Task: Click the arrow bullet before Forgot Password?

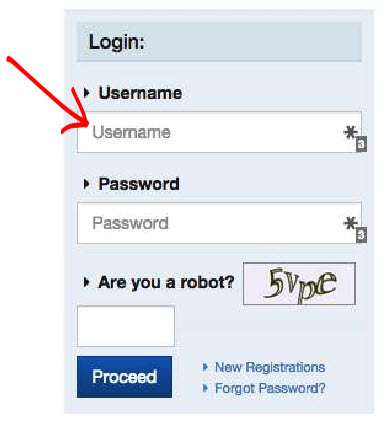Action: point(205,388)
